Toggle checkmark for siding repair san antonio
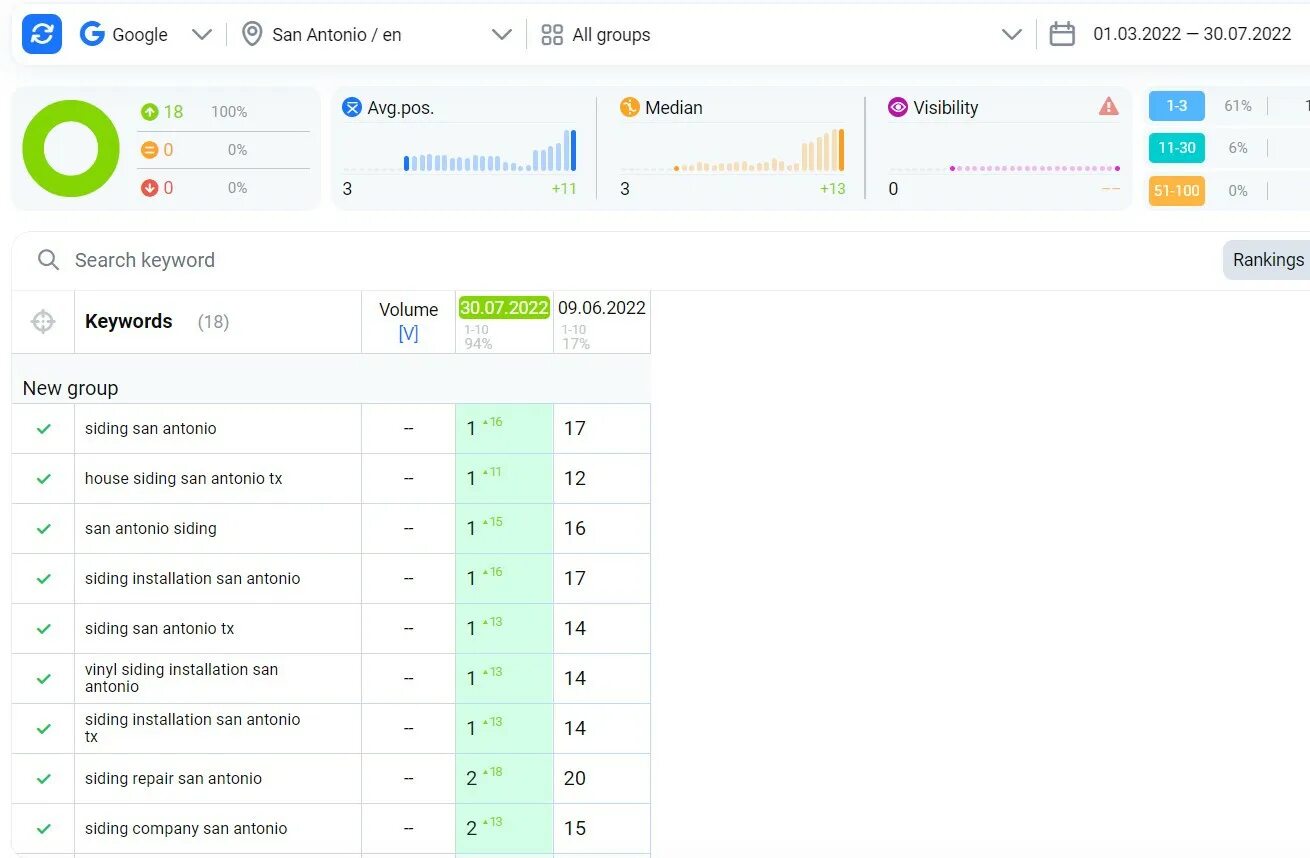The image size is (1310, 858). (x=44, y=779)
